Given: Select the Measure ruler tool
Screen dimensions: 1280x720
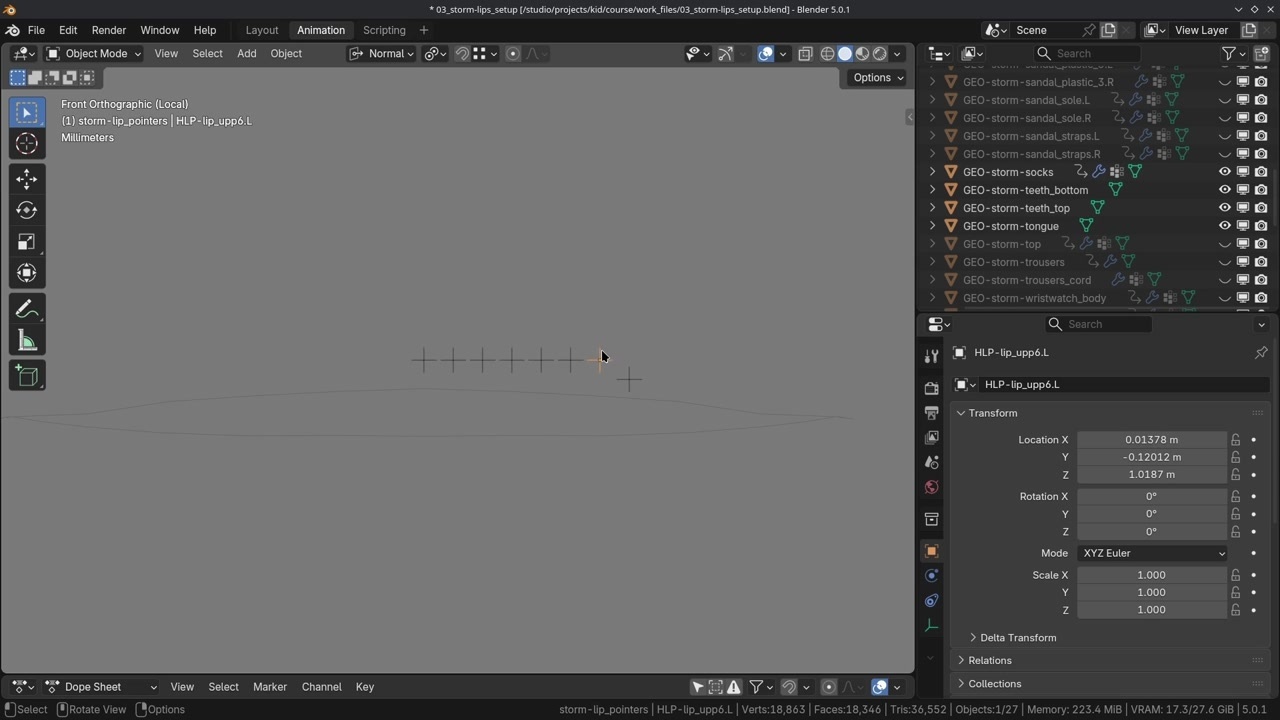Looking at the screenshot, I should pyautogui.click(x=27, y=342).
